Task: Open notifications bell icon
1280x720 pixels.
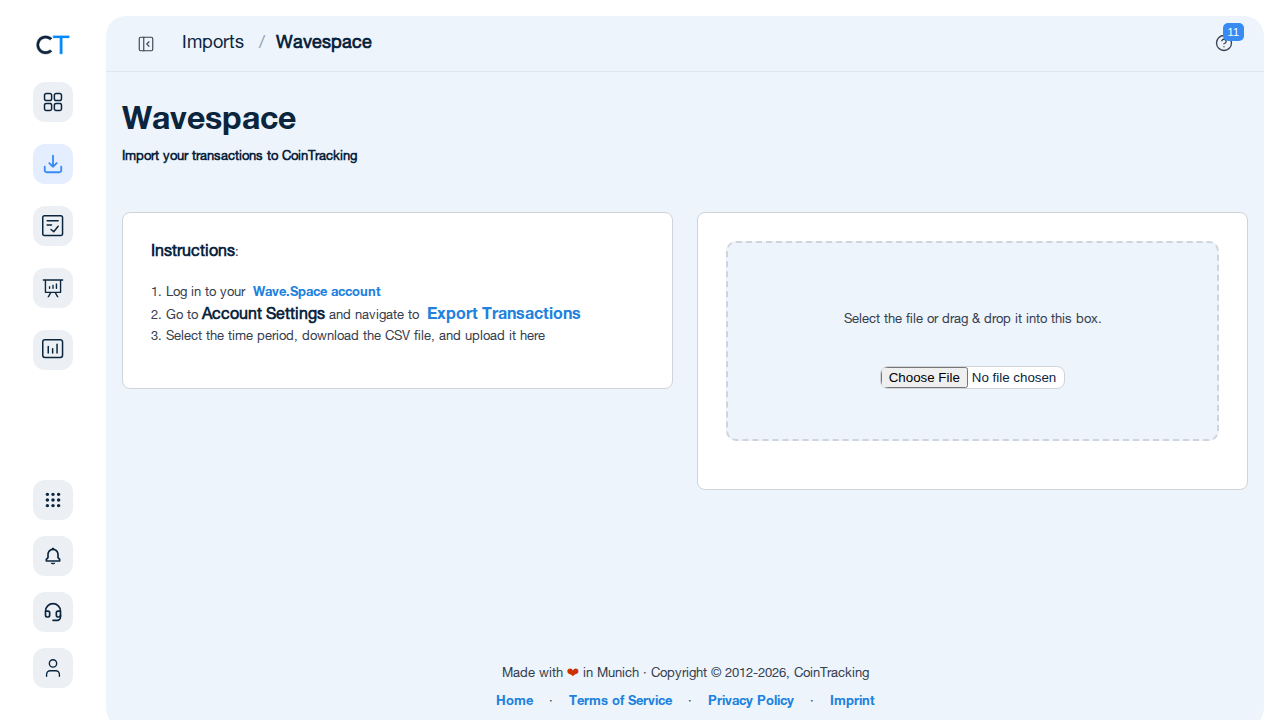Action: (53, 556)
